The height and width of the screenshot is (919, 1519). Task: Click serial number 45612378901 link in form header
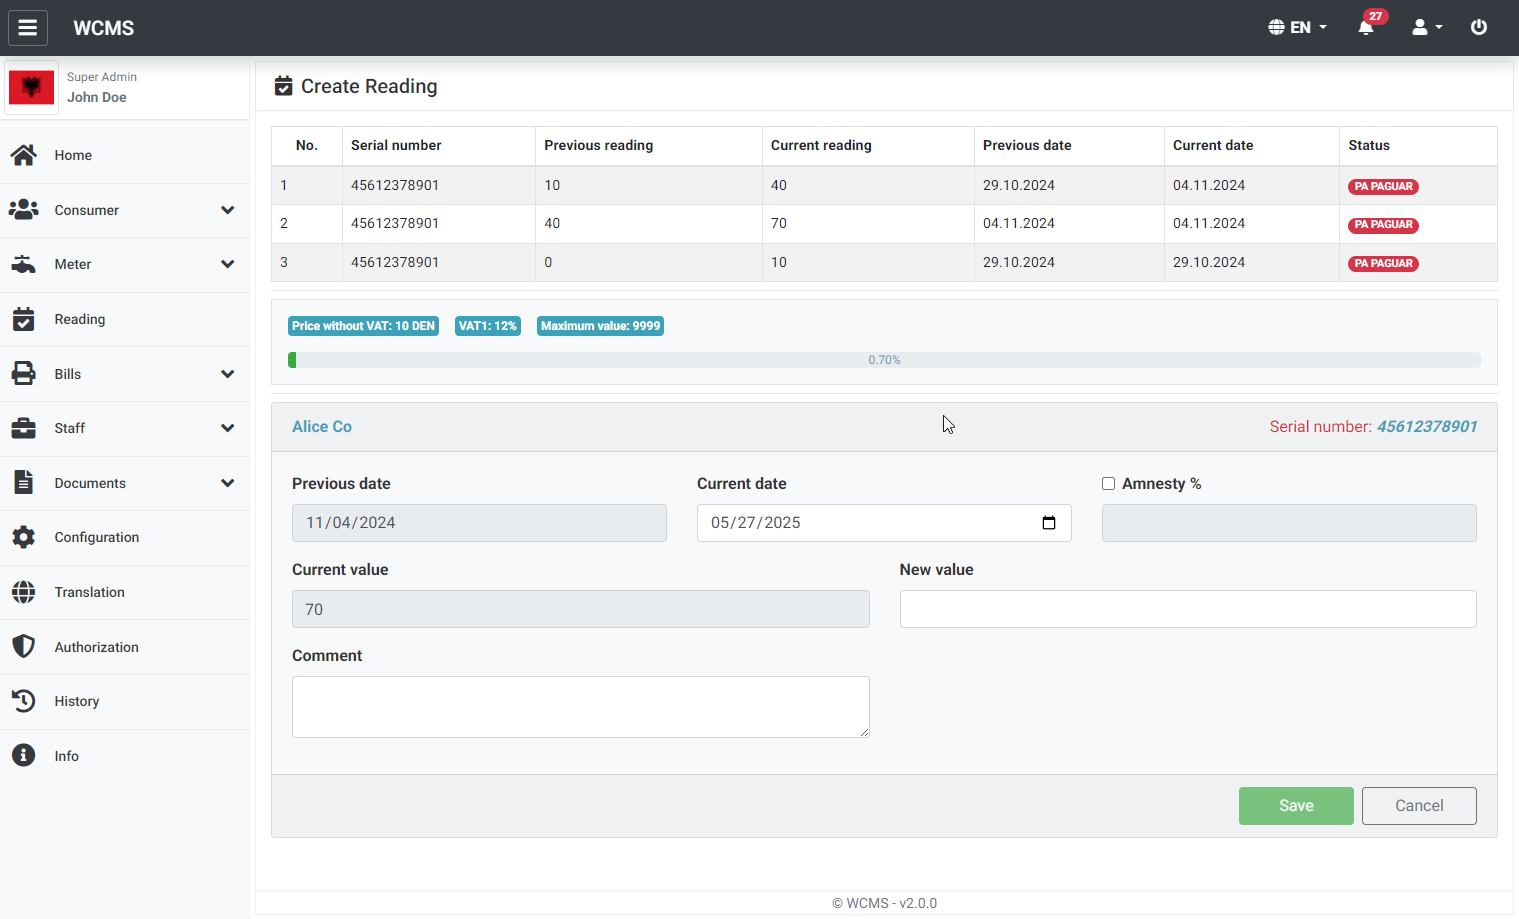(1427, 427)
